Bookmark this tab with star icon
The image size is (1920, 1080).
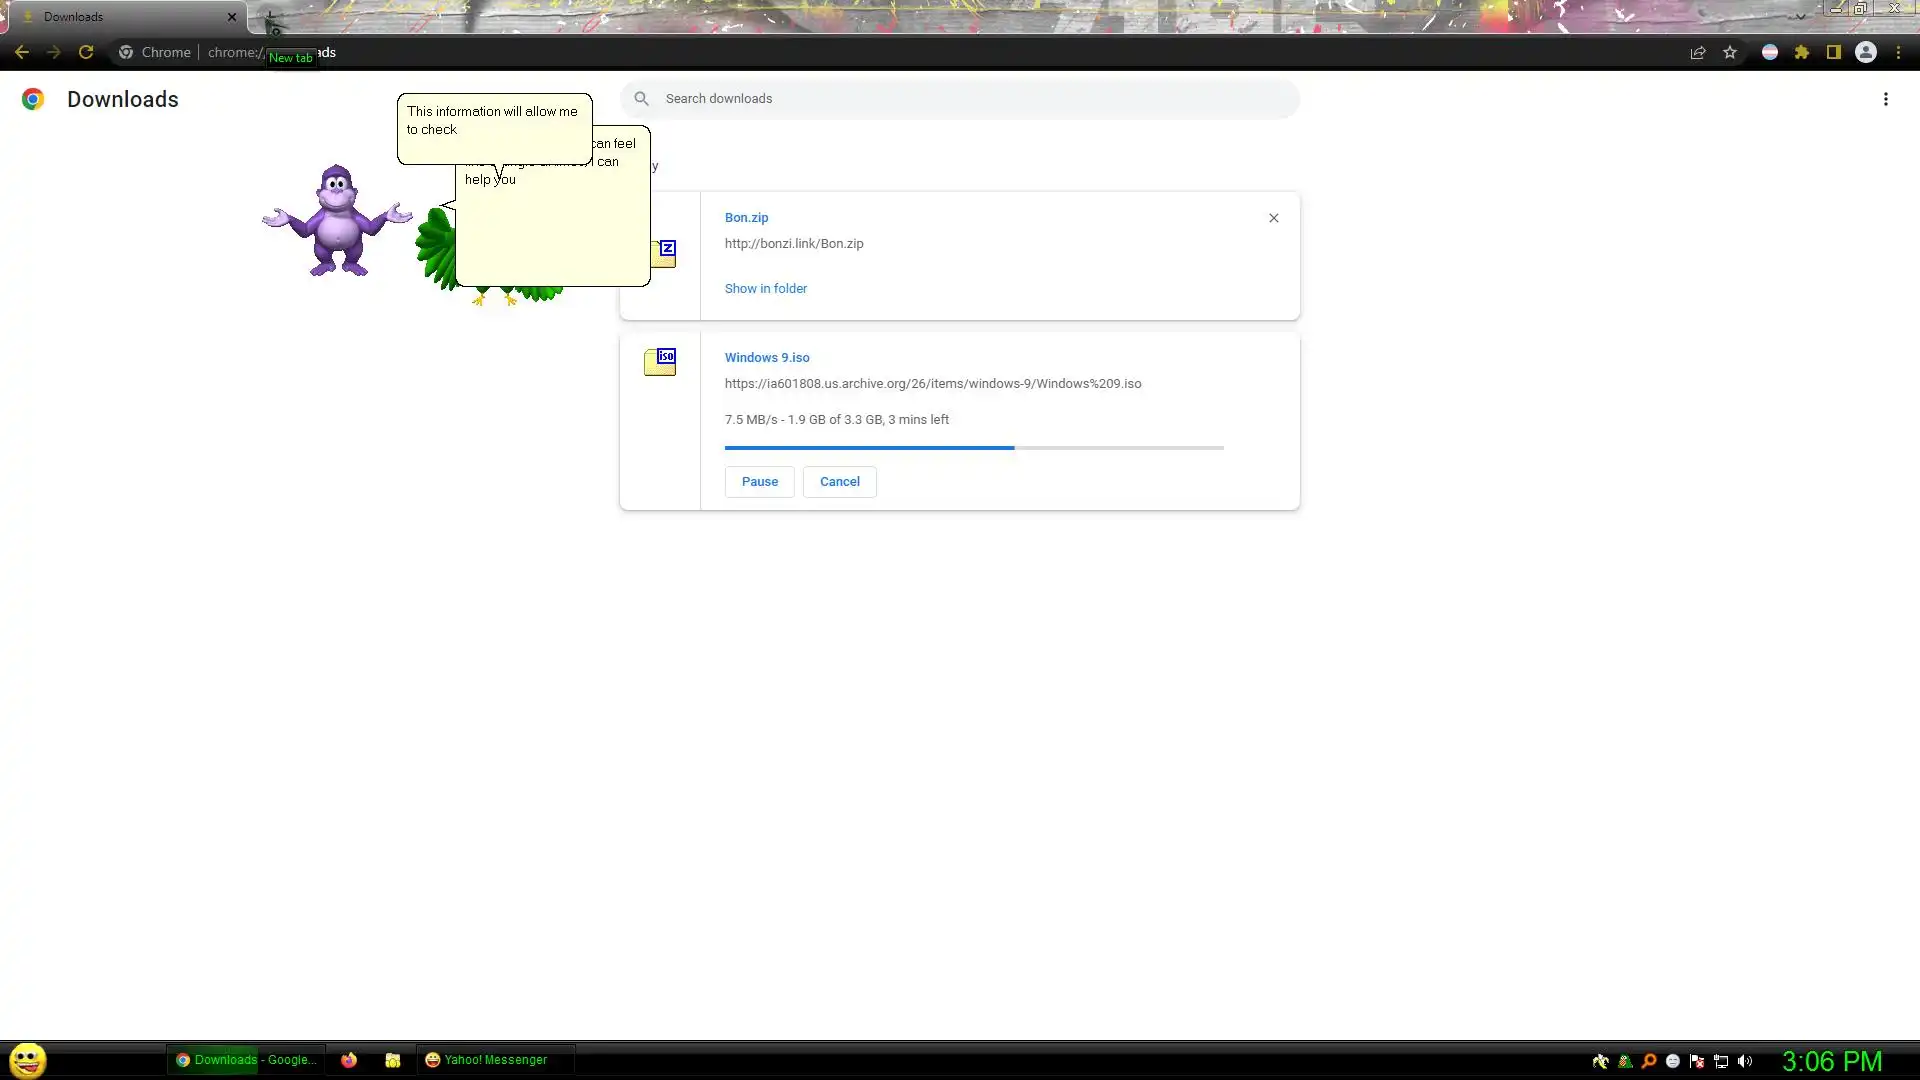(x=1730, y=52)
